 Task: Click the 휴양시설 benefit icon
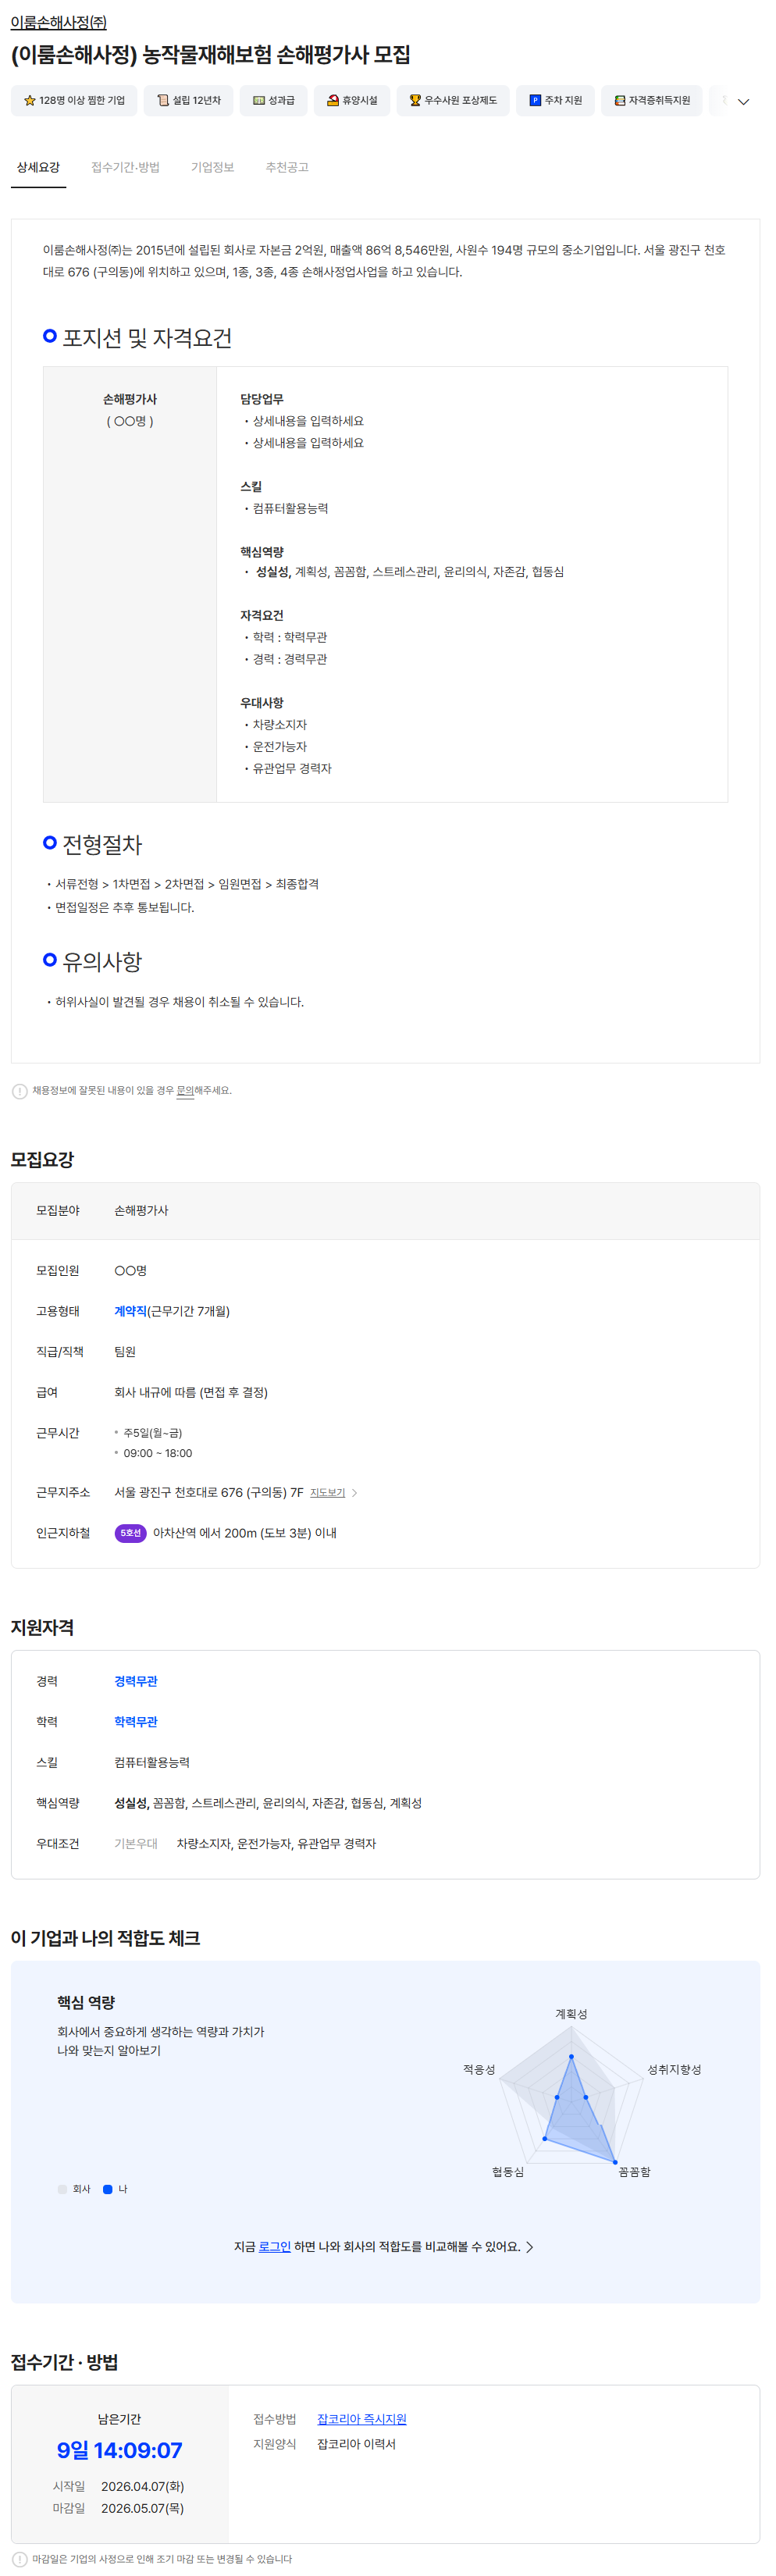click(x=333, y=101)
